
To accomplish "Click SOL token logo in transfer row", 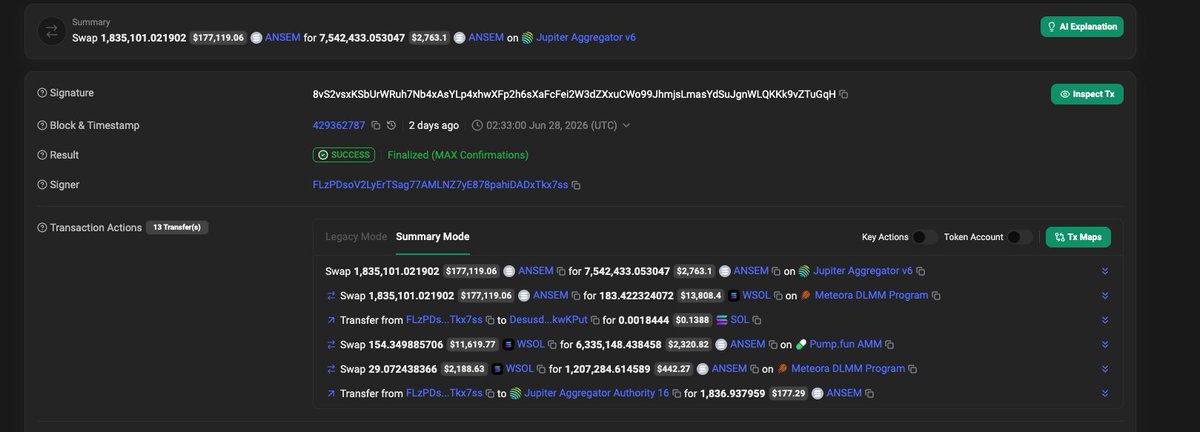I will click(720, 320).
